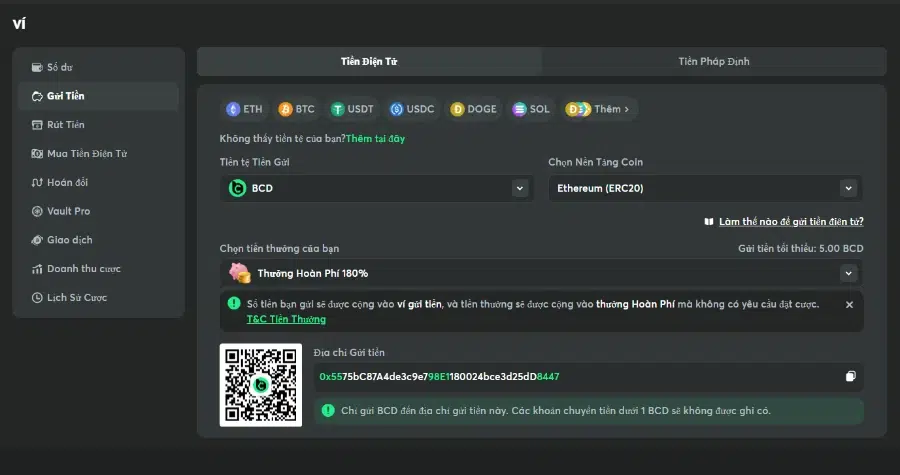This screenshot has width=900, height=475.
Task: Click the deposit QR code image
Action: (x=261, y=385)
